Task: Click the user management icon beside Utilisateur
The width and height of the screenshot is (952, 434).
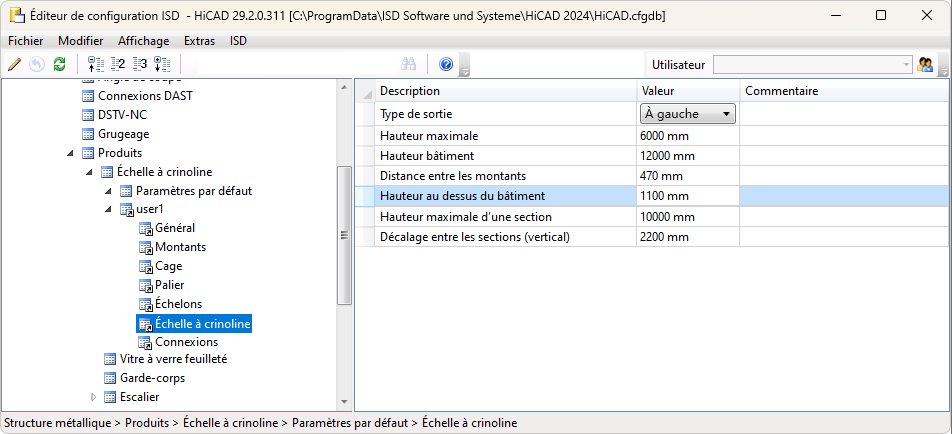Action: [x=925, y=64]
